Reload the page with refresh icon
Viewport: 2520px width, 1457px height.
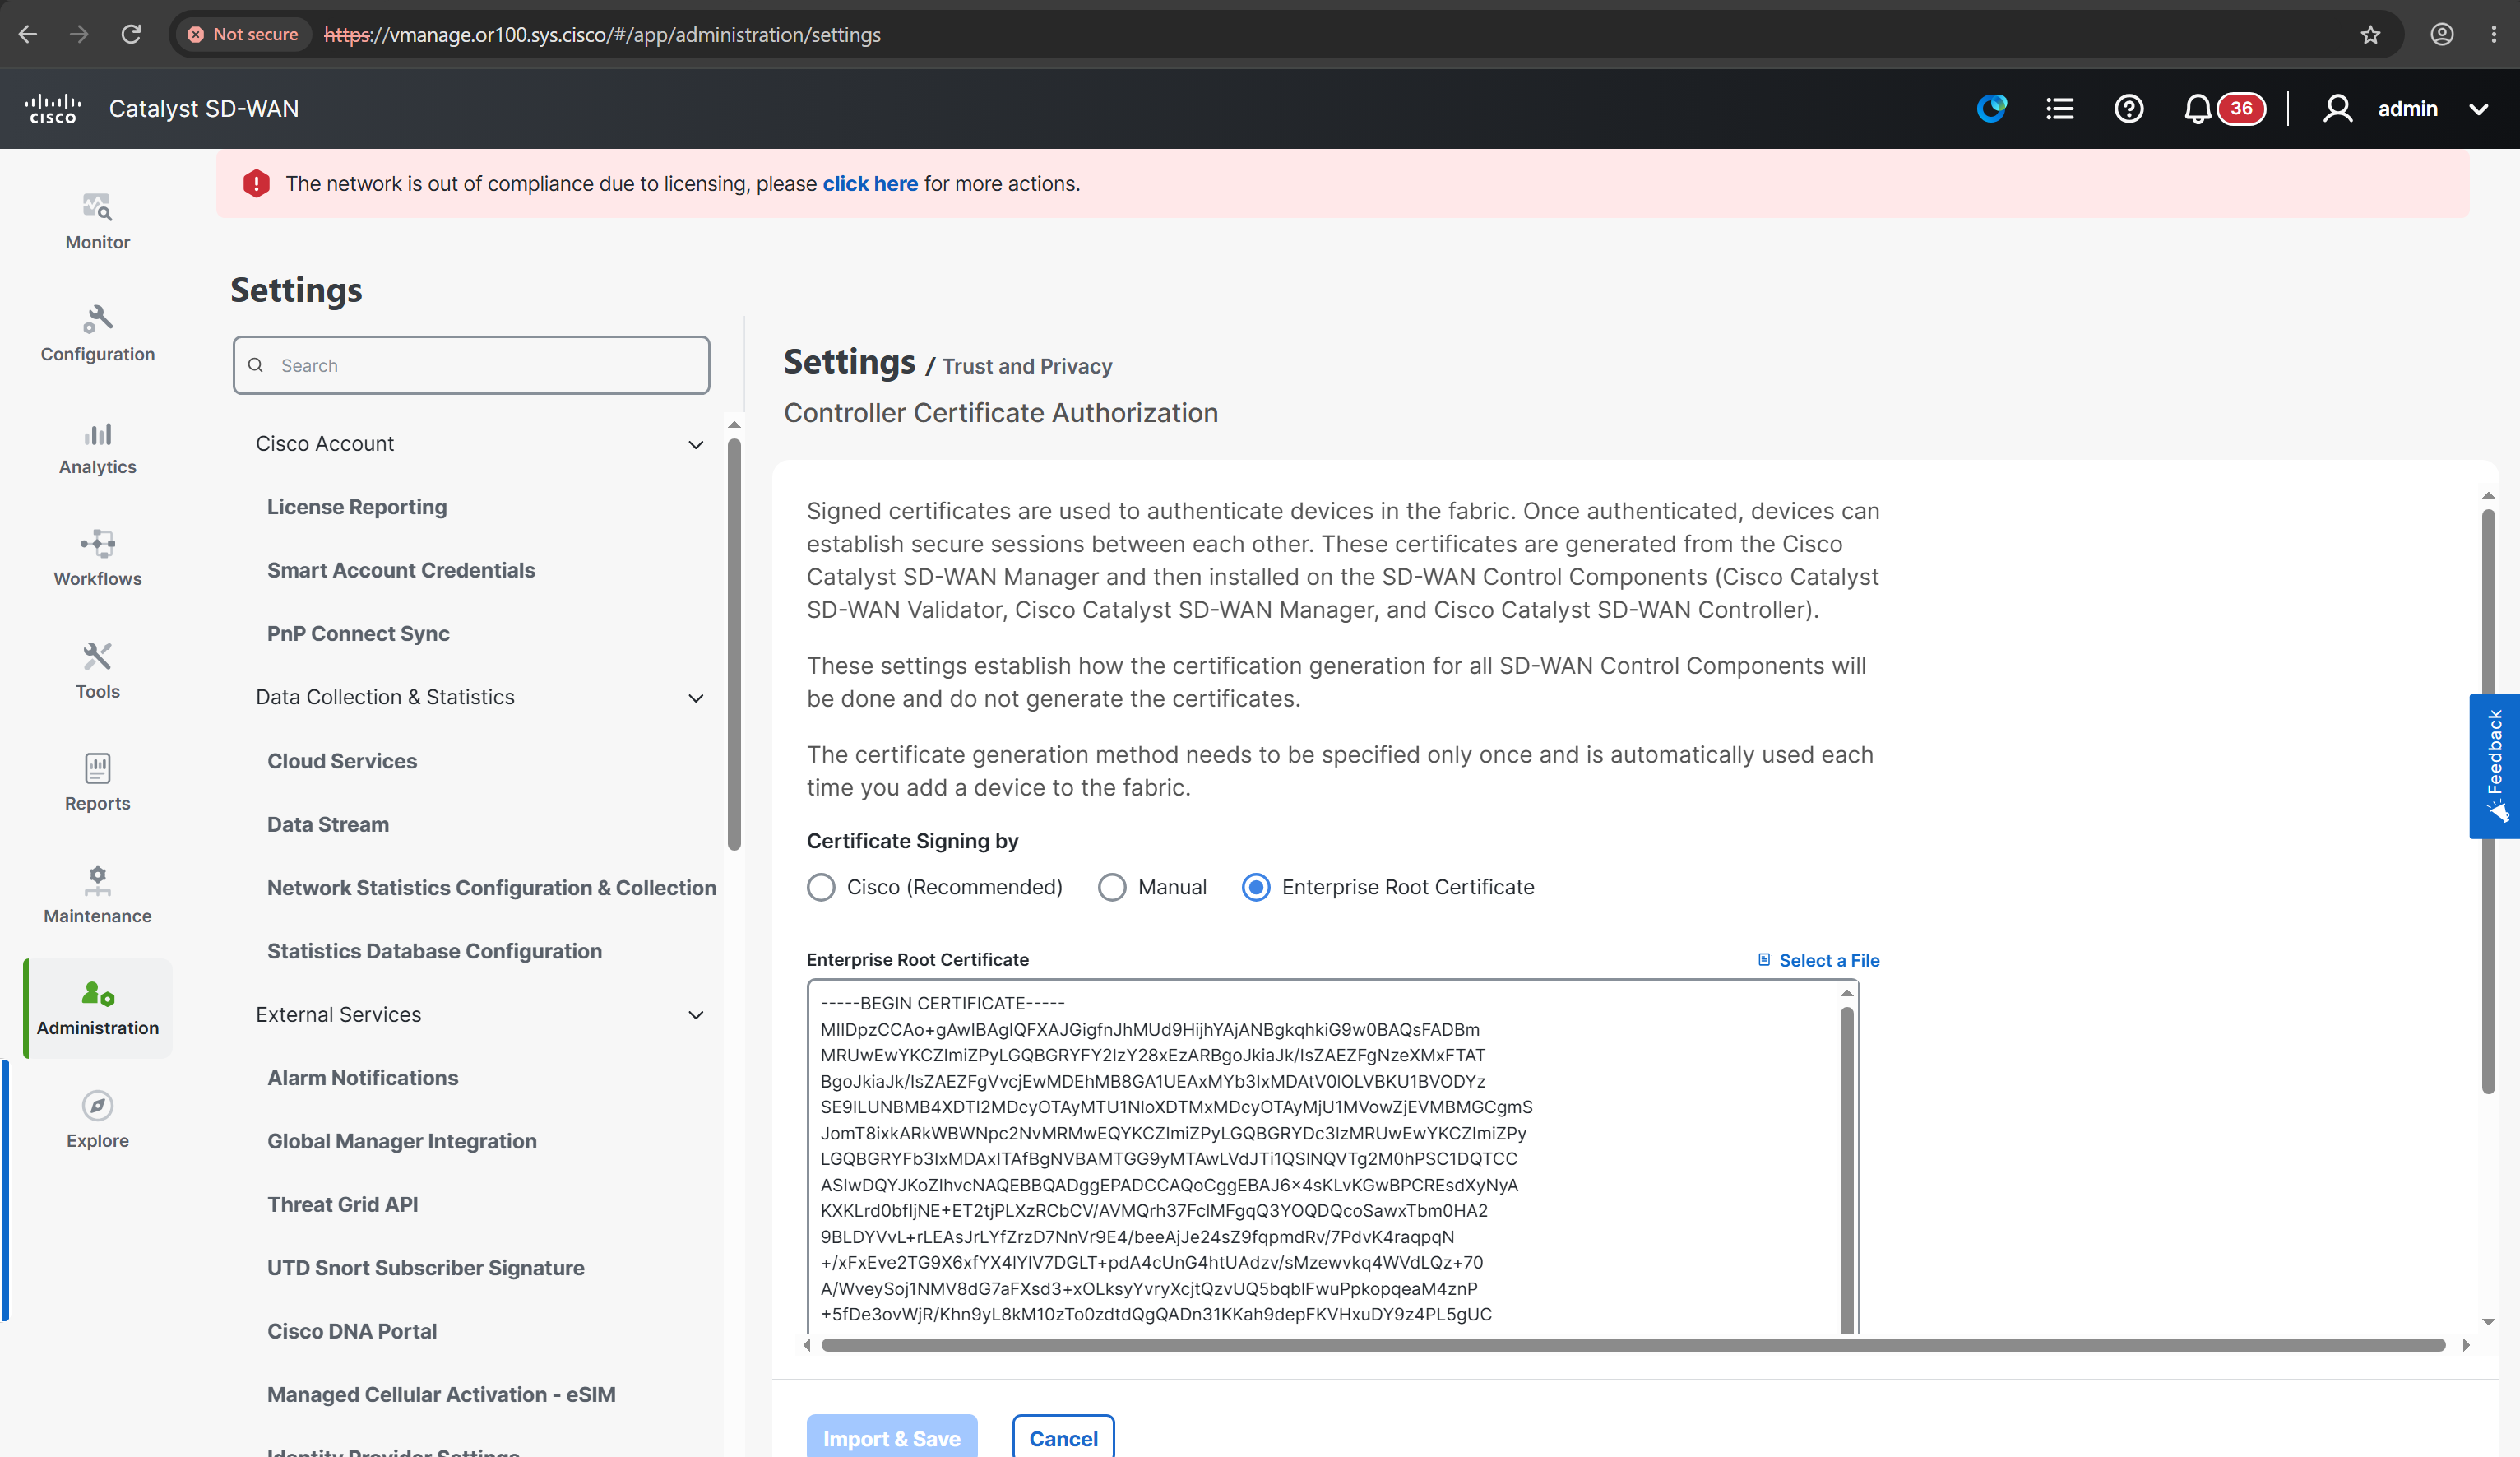pos(131,34)
